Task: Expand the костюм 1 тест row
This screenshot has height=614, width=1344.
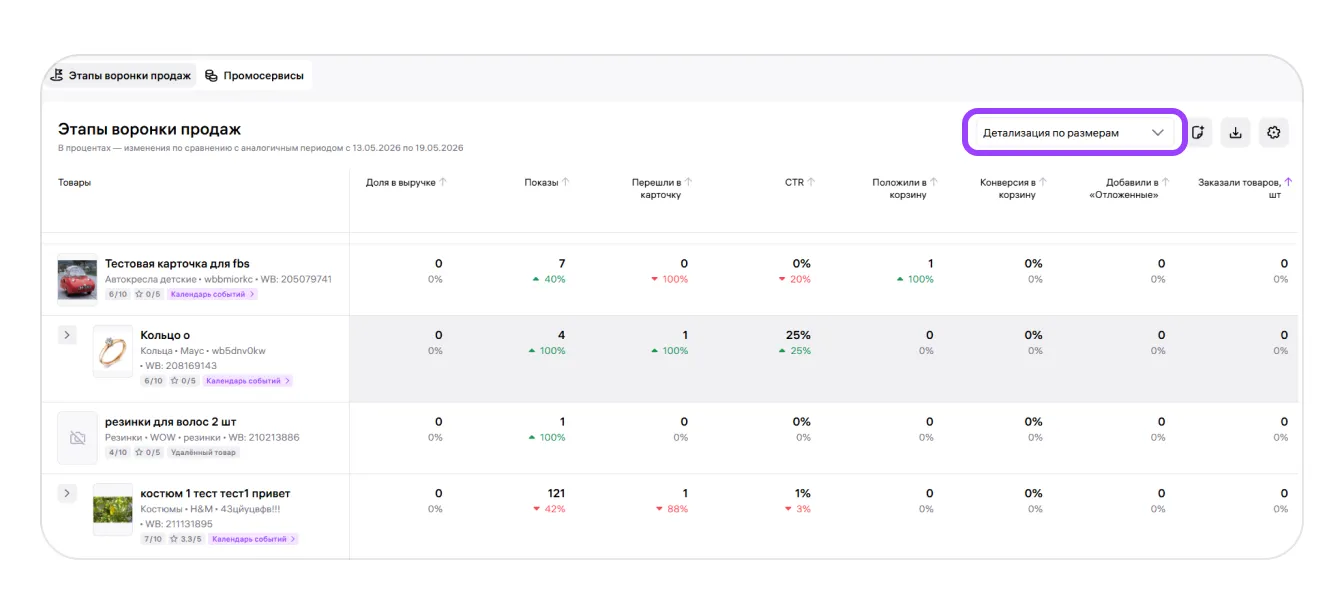Action: coord(67,493)
